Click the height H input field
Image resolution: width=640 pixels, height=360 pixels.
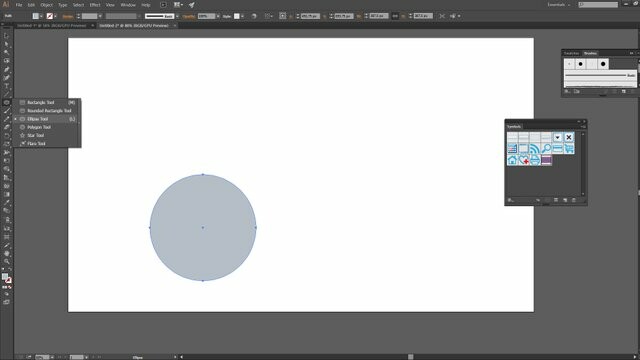pos(422,16)
